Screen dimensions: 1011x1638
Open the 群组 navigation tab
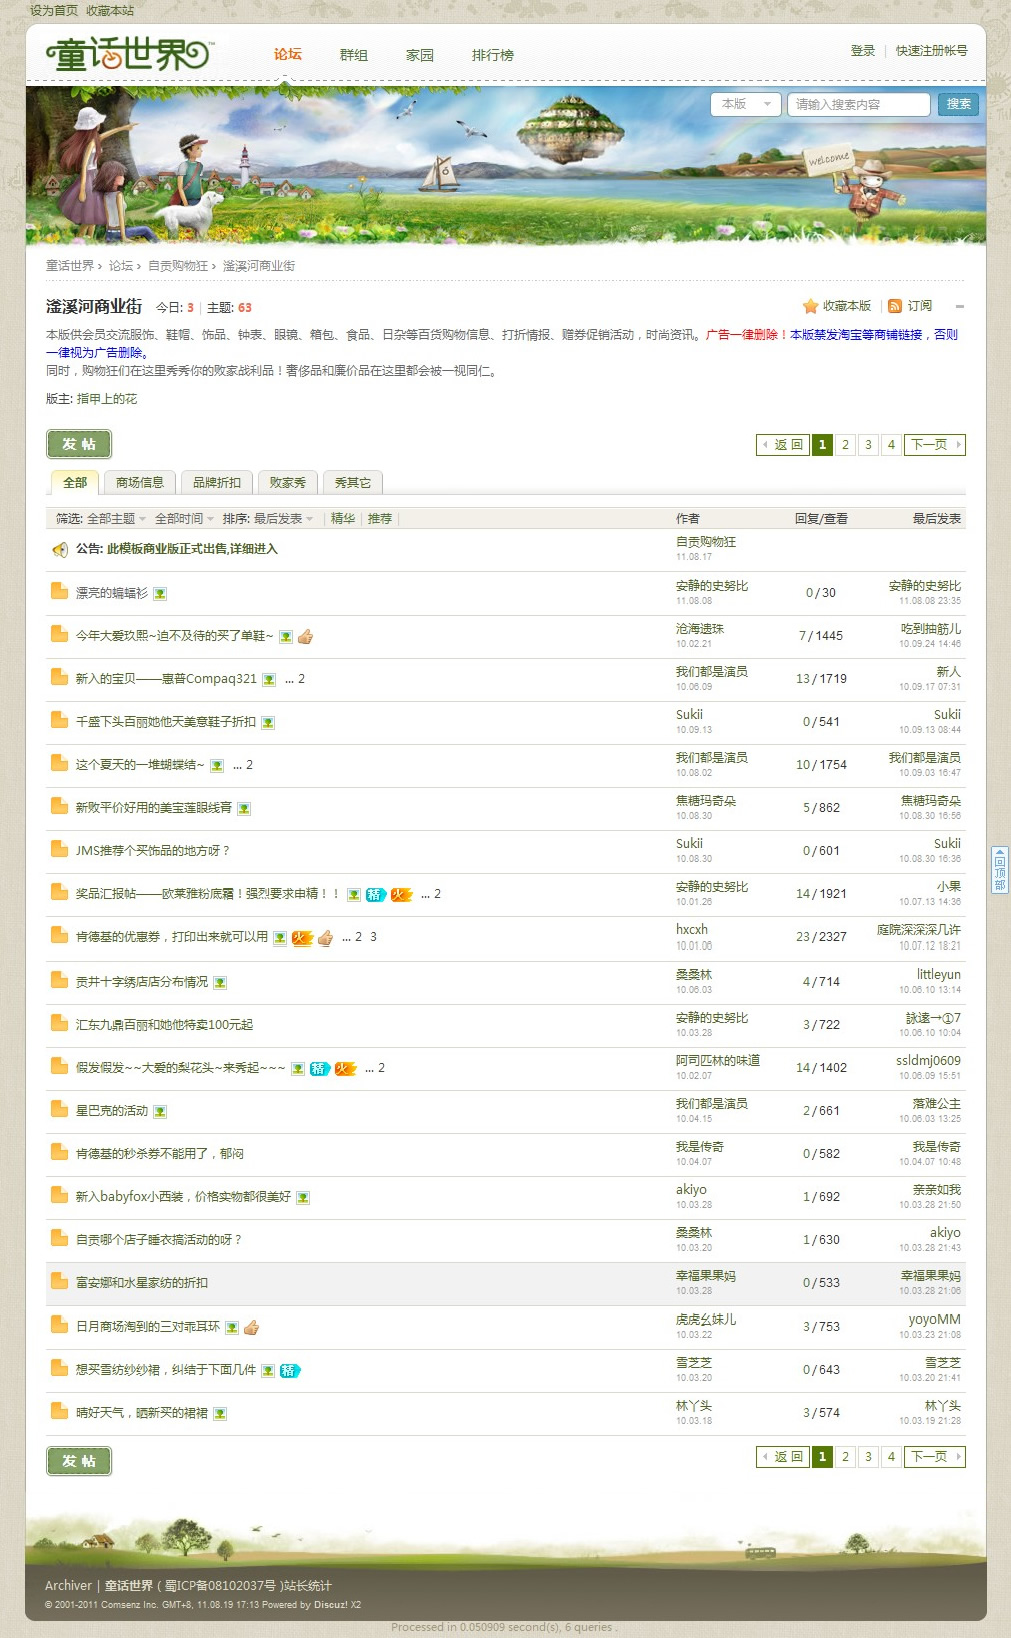click(354, 55)
